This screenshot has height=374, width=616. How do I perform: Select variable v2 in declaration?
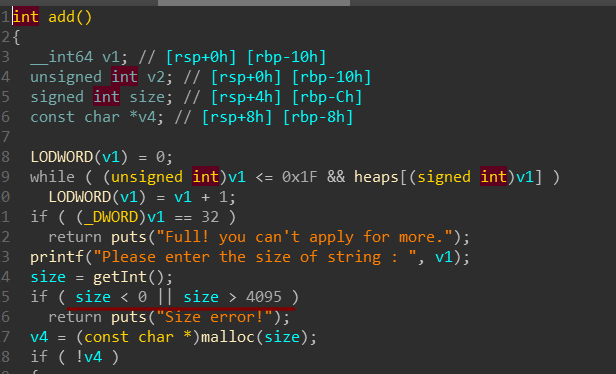156,77
